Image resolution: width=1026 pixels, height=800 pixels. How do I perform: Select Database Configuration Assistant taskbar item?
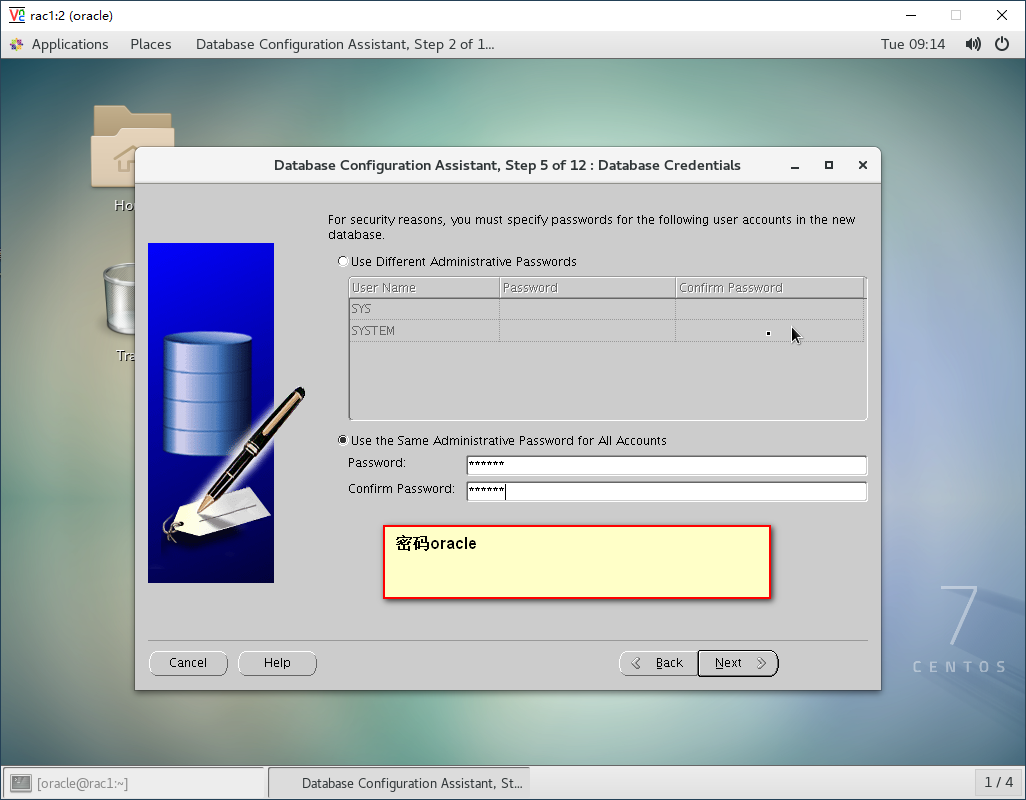point(399,782)
